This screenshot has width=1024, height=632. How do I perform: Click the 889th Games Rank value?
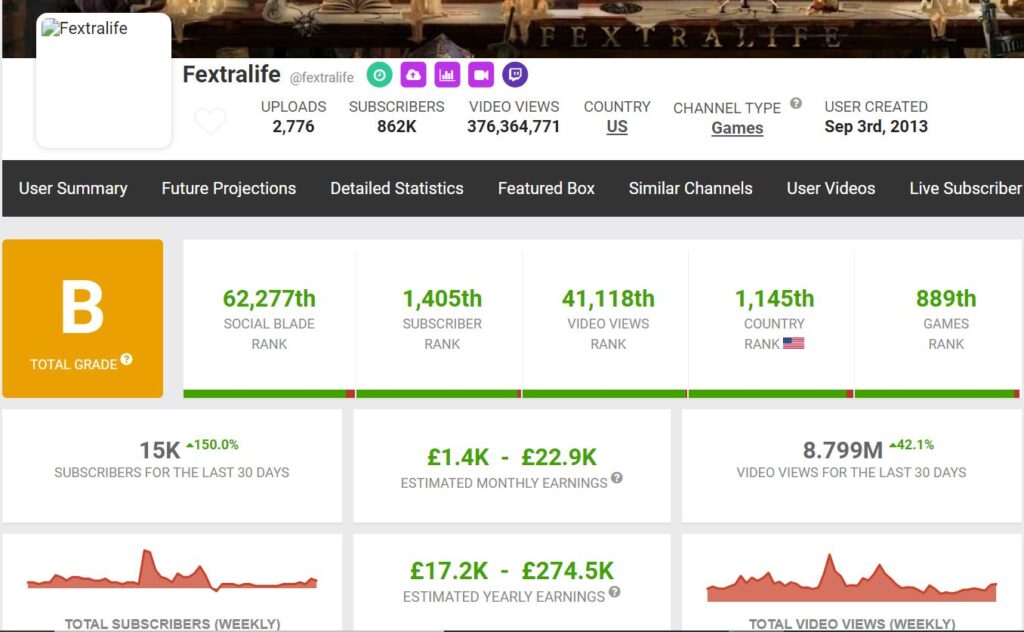pyautogui.click(x=946, y=298)
